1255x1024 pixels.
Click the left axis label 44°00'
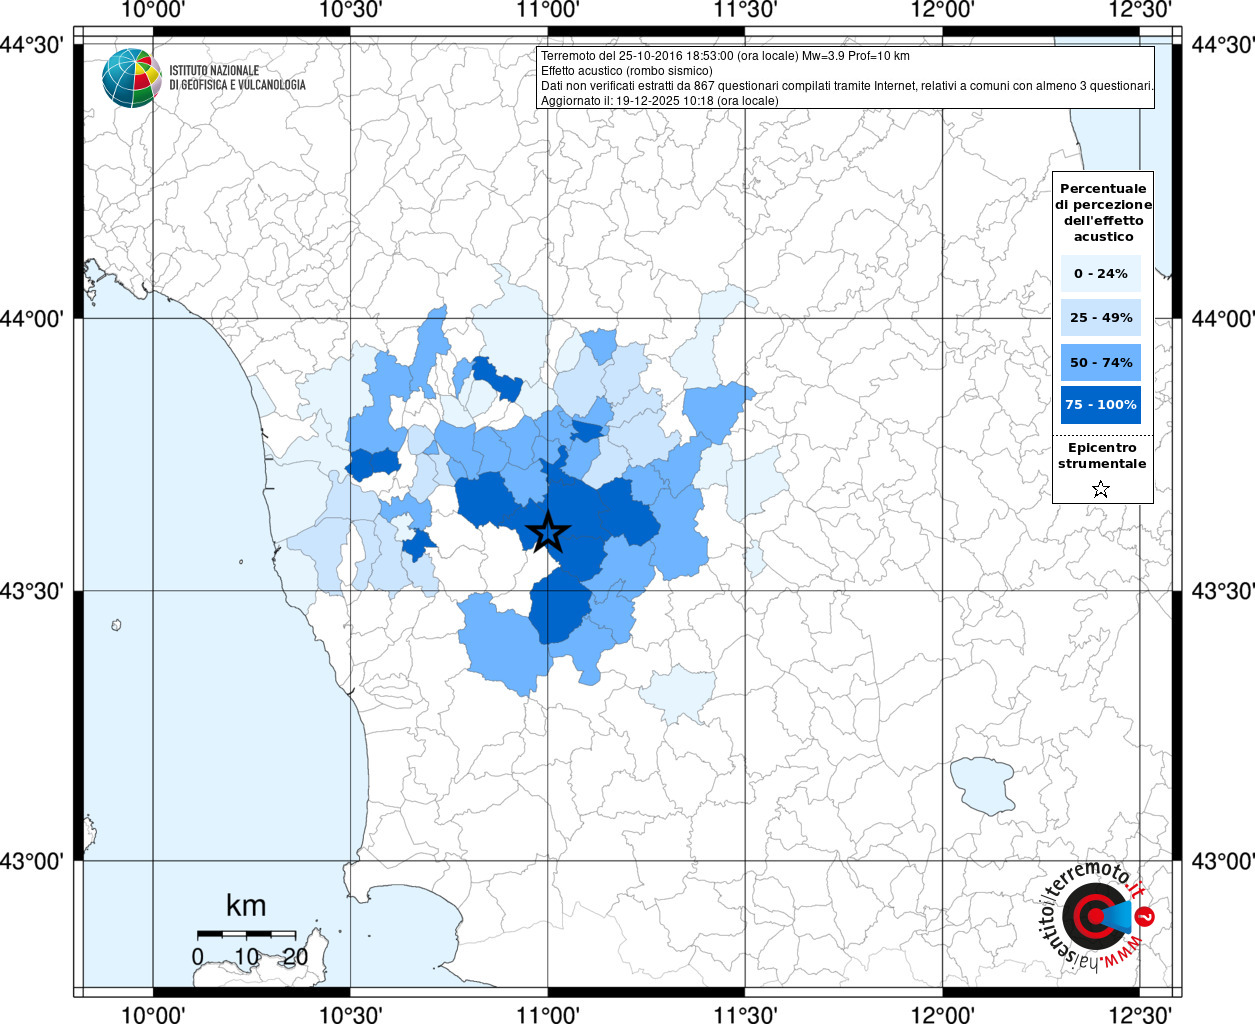tap(32, 319)
